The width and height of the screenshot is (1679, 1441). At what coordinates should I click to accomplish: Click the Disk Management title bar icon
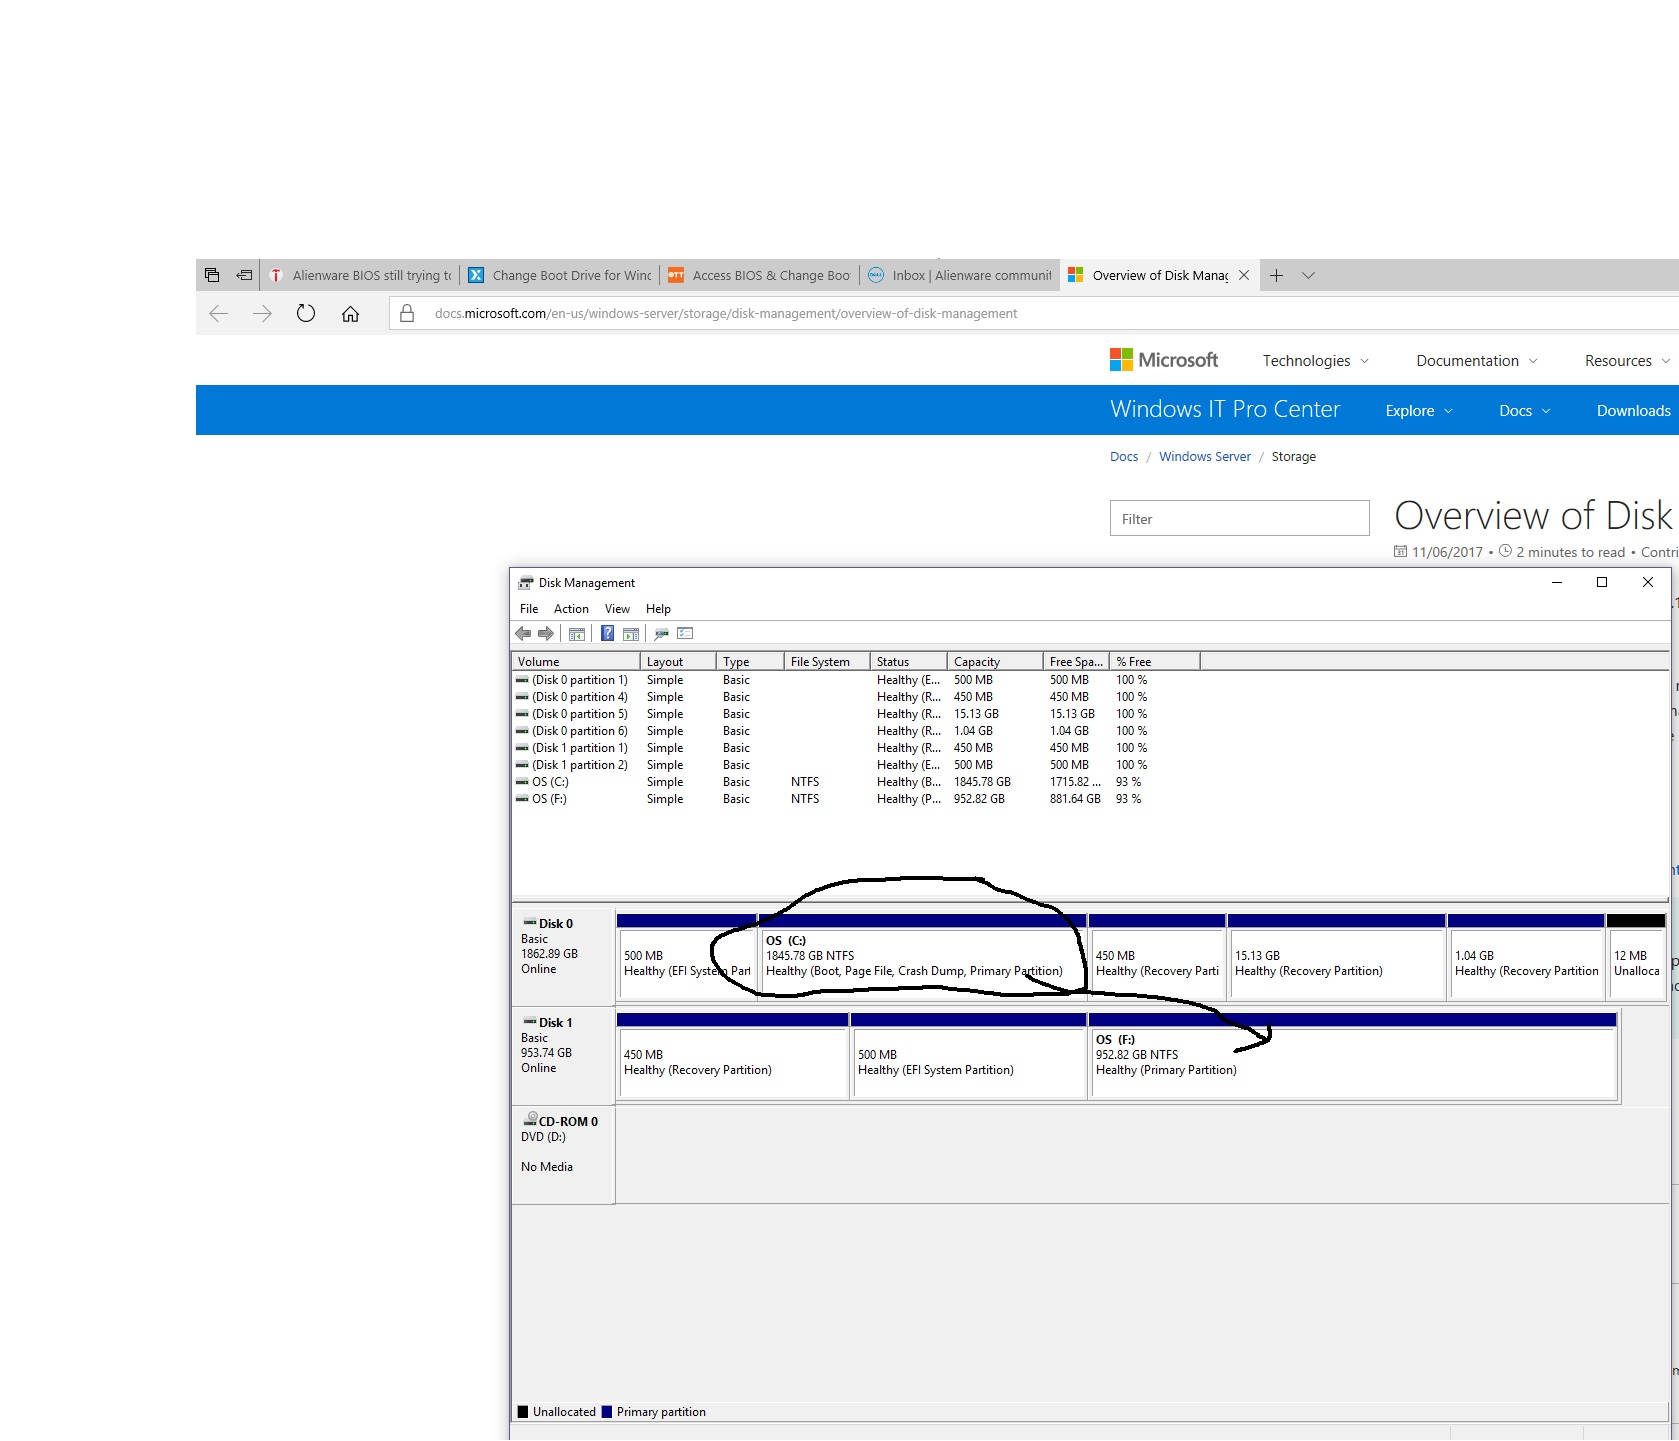(x=526, y=583)
